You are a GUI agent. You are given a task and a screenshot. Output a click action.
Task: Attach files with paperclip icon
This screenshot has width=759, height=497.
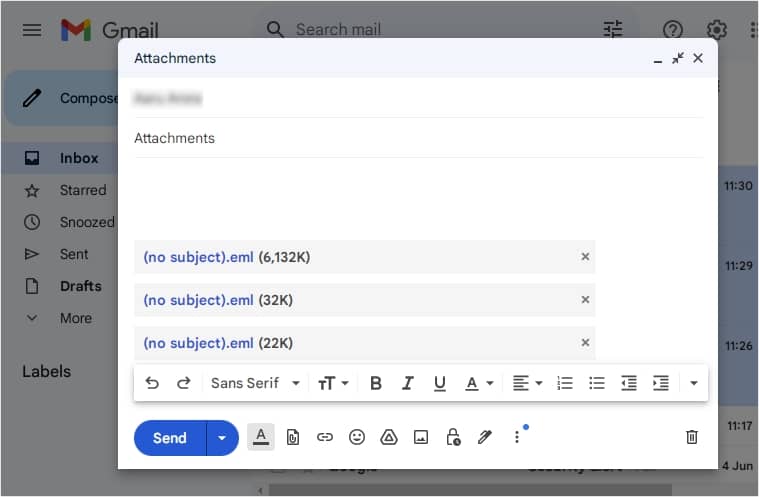(x=293, y=437)
